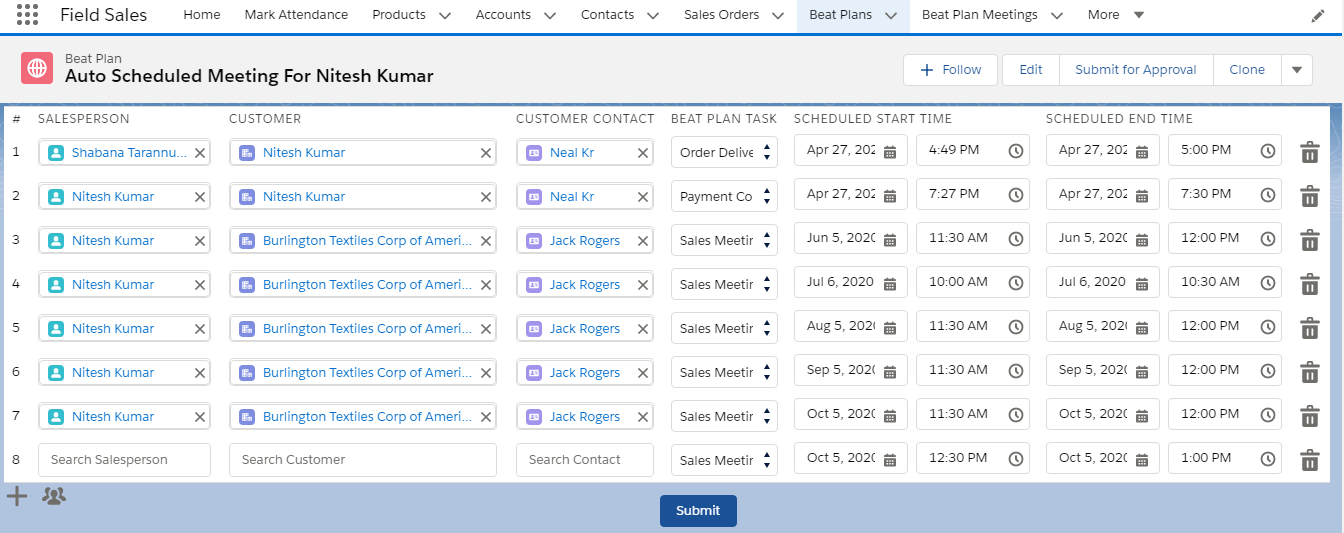
Task: Open Payment Collection task dropdown in row 2
Action: tap(724, 197)
